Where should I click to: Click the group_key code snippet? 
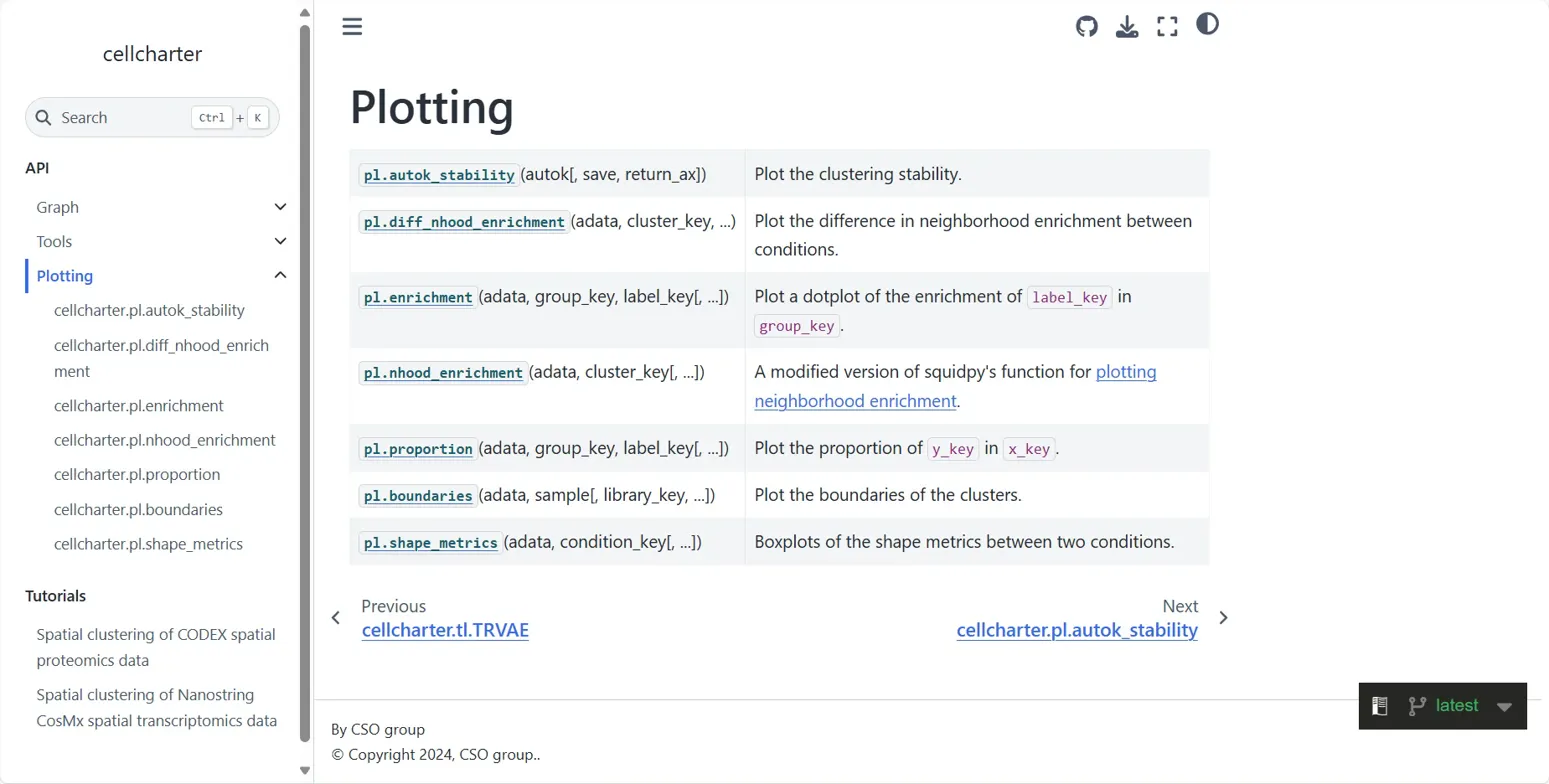[797, 326]
